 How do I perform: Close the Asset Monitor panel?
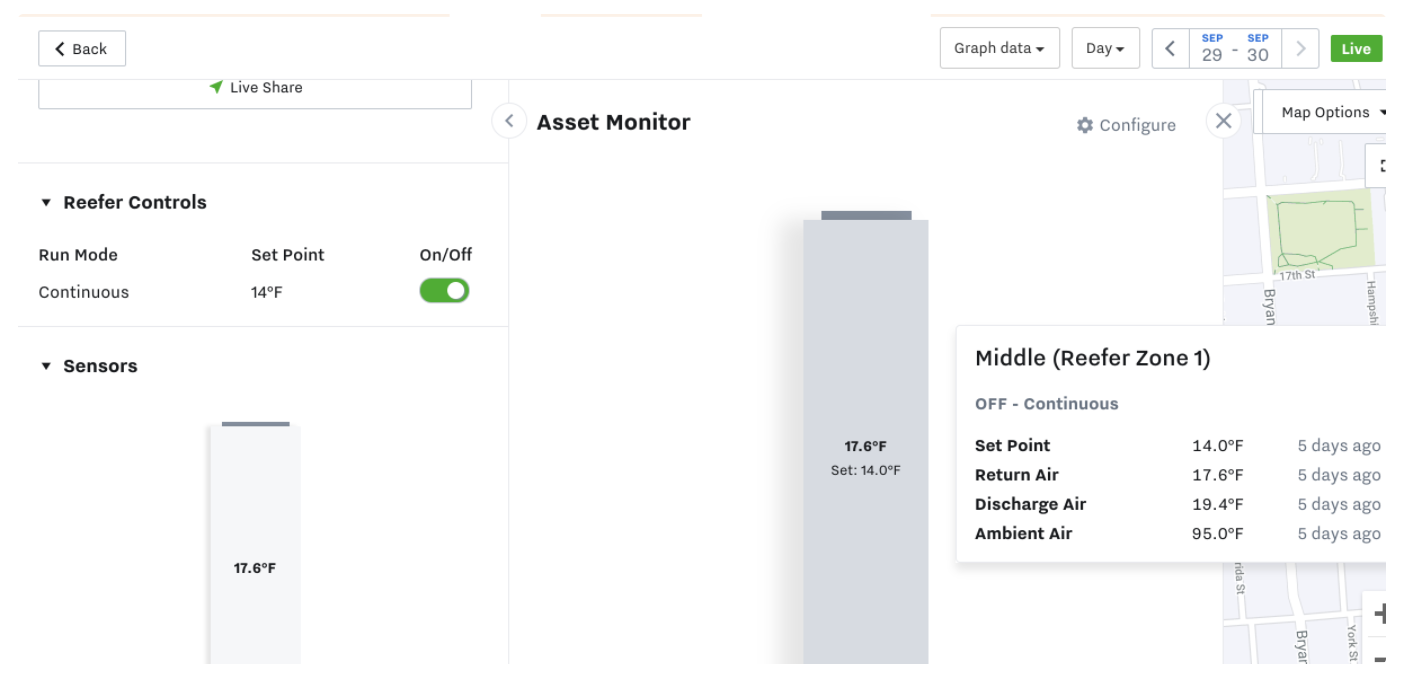[1223, 121]
